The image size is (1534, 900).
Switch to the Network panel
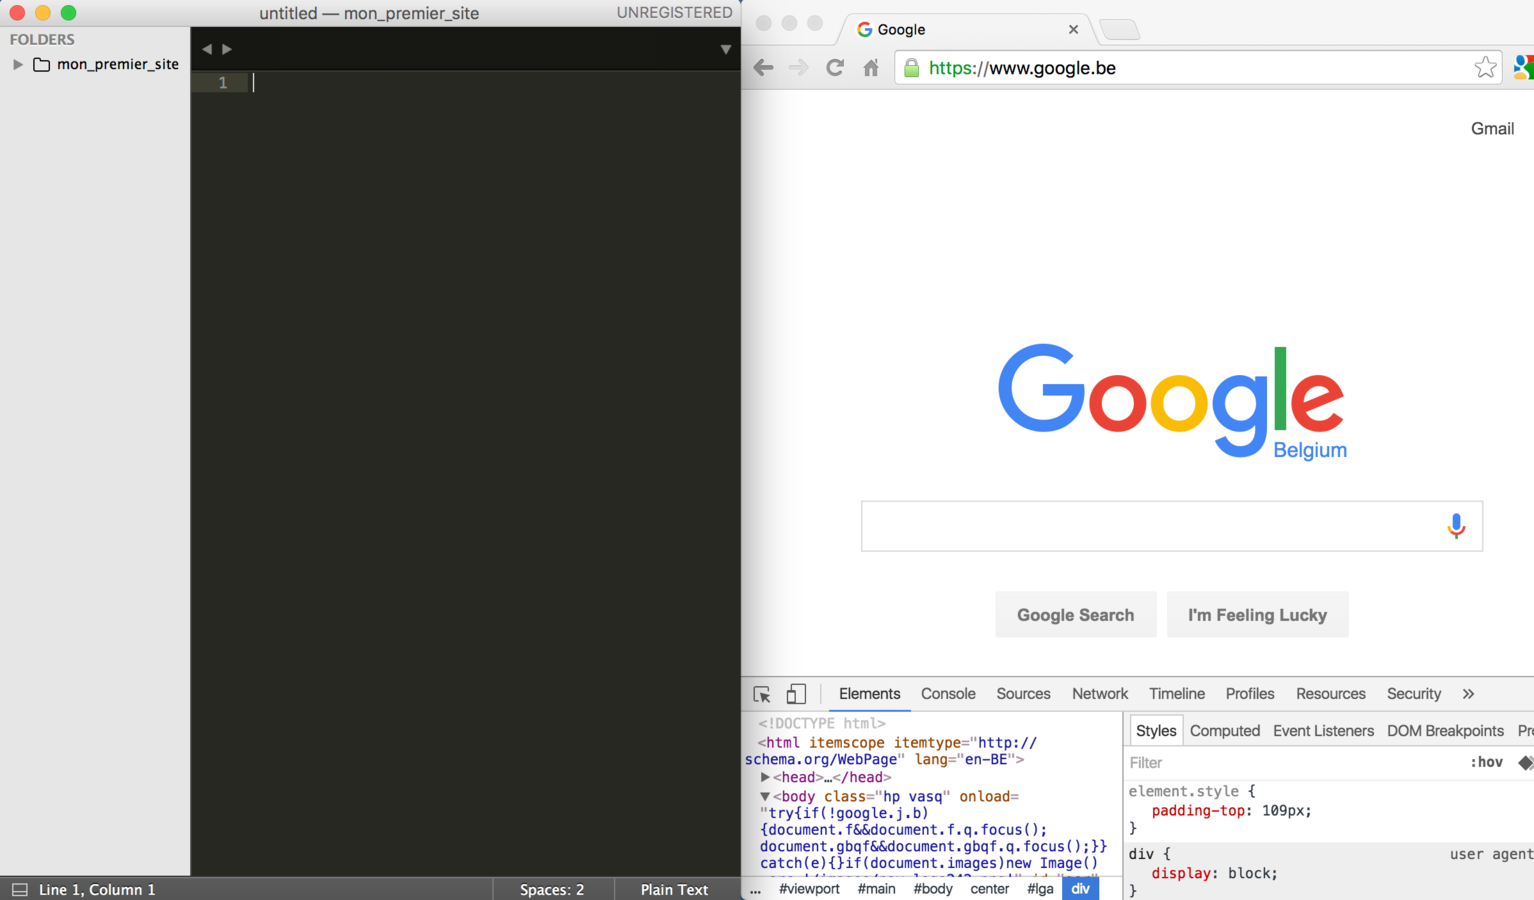pos(1100,694)
